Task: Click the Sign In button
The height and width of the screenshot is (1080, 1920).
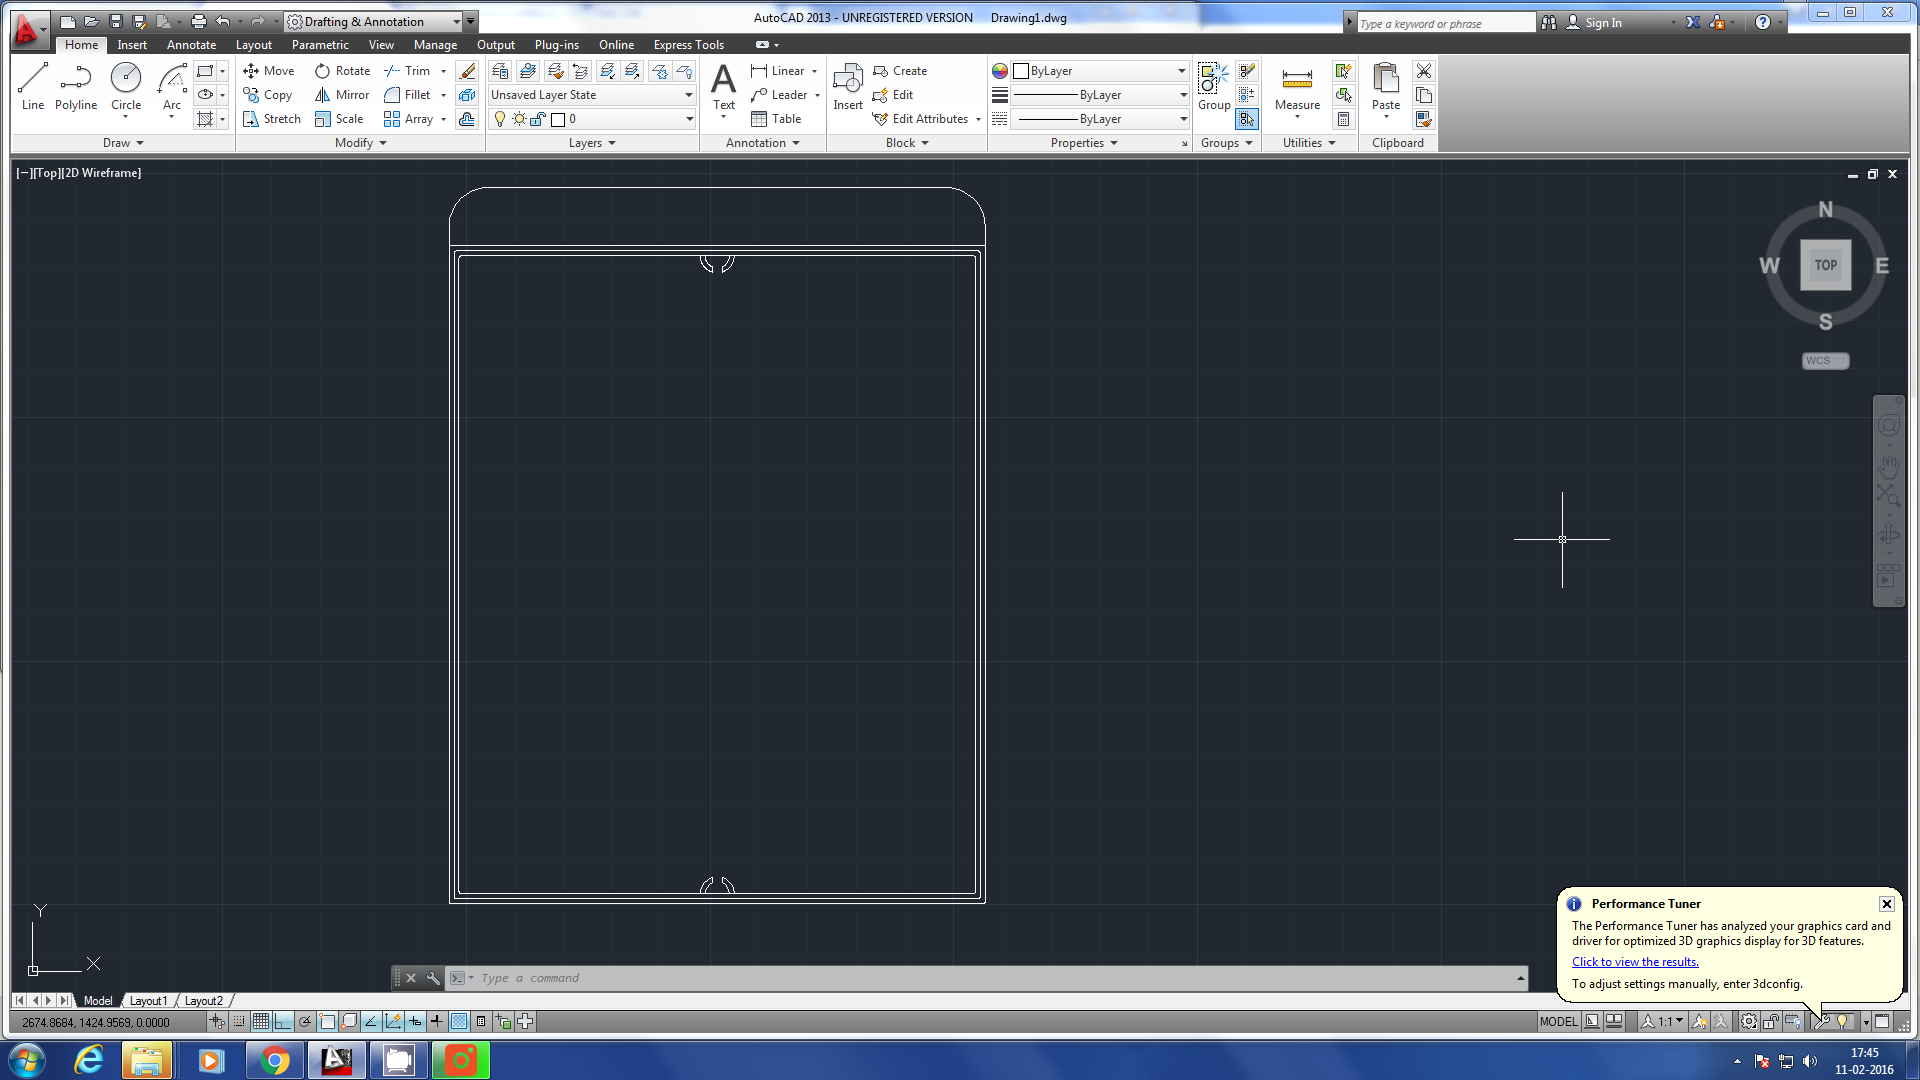Action: (x=1595, y=22)
